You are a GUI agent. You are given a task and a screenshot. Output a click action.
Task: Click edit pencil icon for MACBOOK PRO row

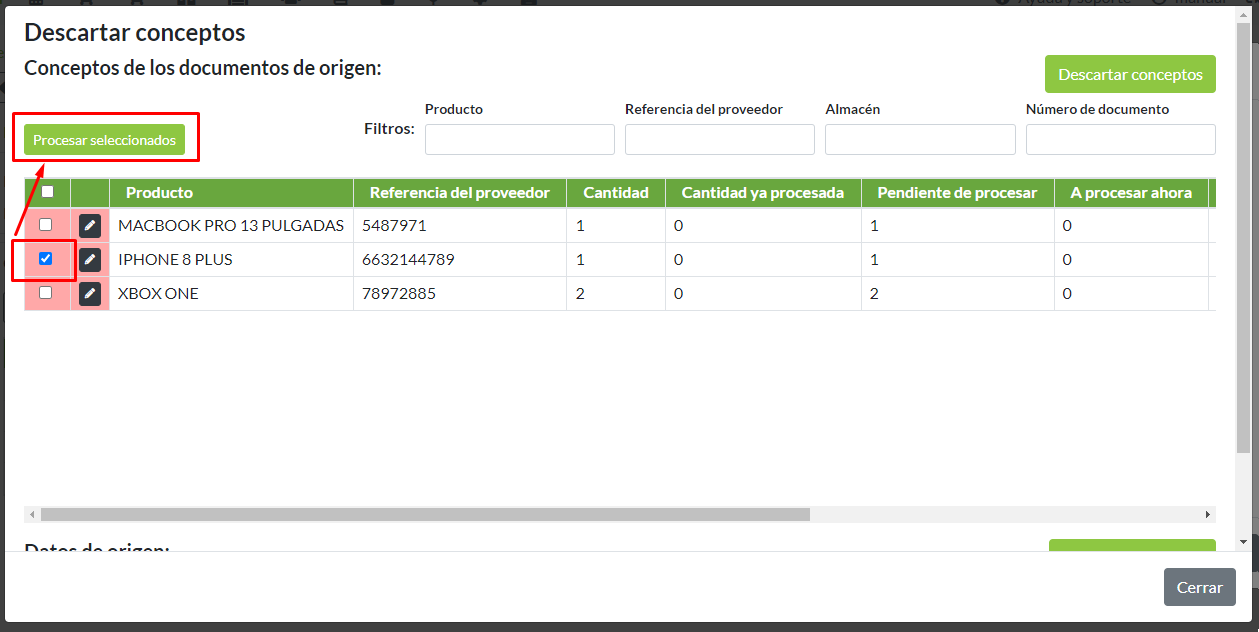tap(90, 226)
